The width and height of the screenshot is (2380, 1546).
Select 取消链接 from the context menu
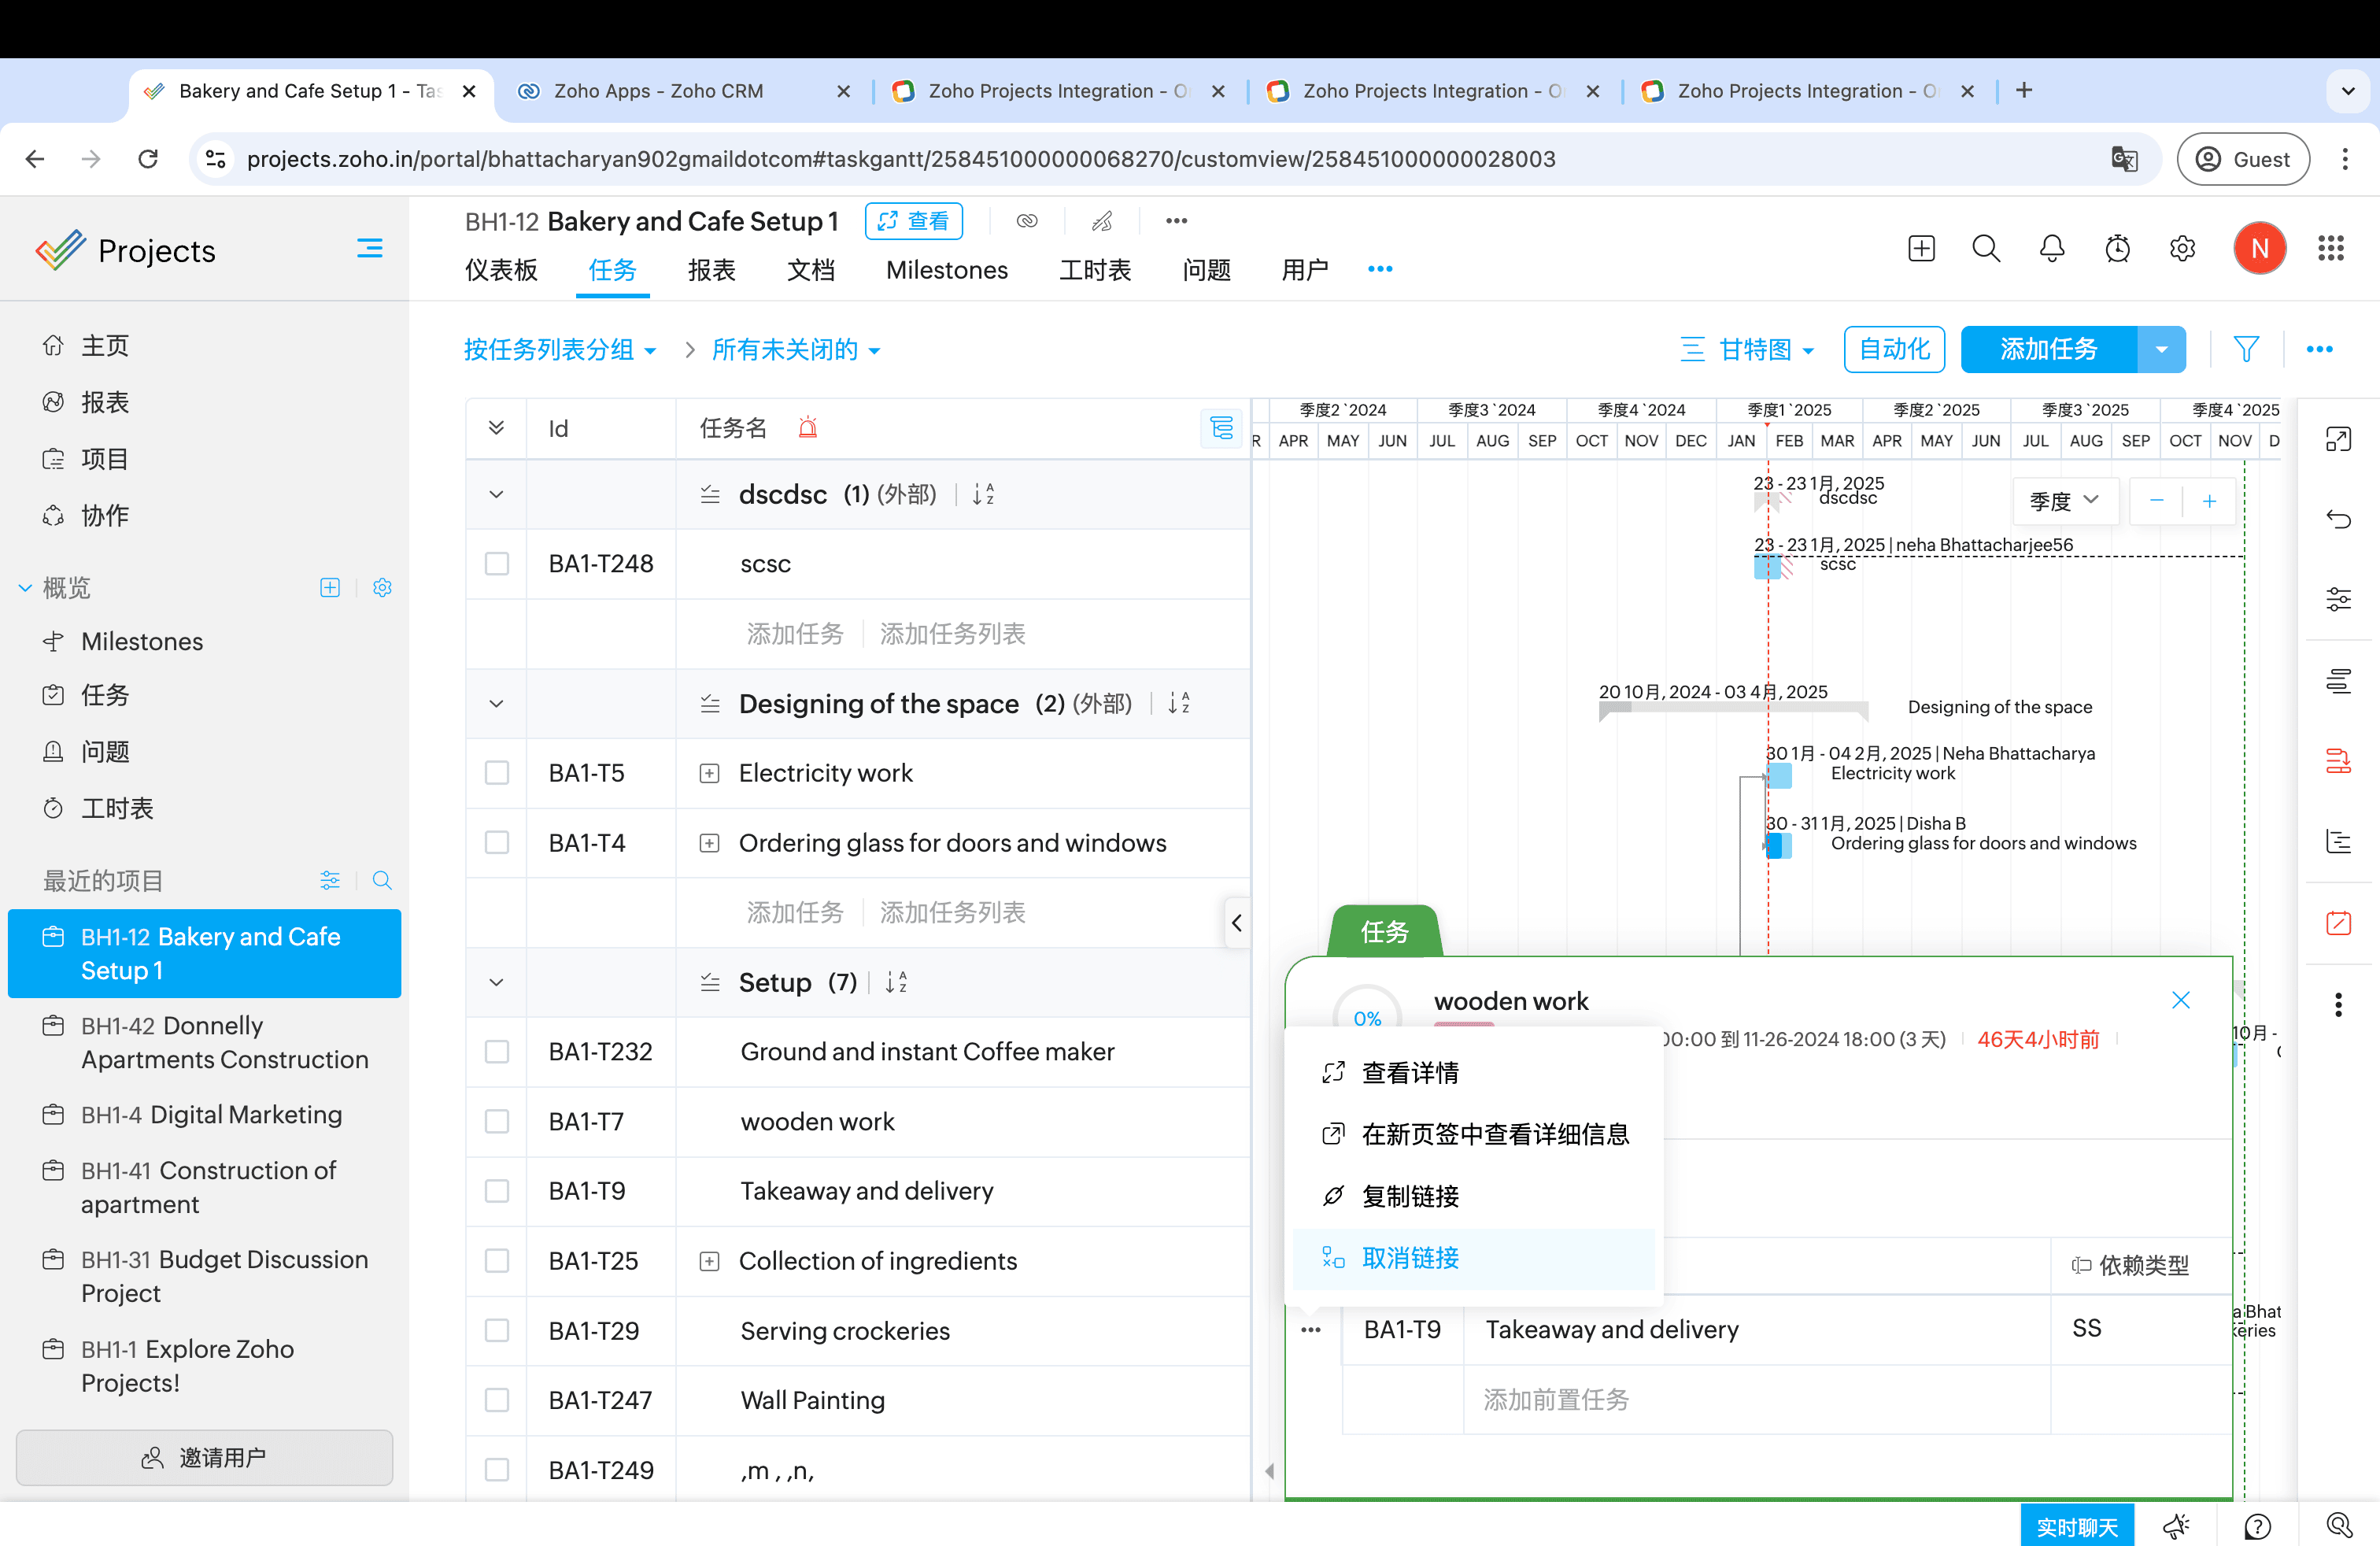pyautogui.click(x=1410, y=1258)
